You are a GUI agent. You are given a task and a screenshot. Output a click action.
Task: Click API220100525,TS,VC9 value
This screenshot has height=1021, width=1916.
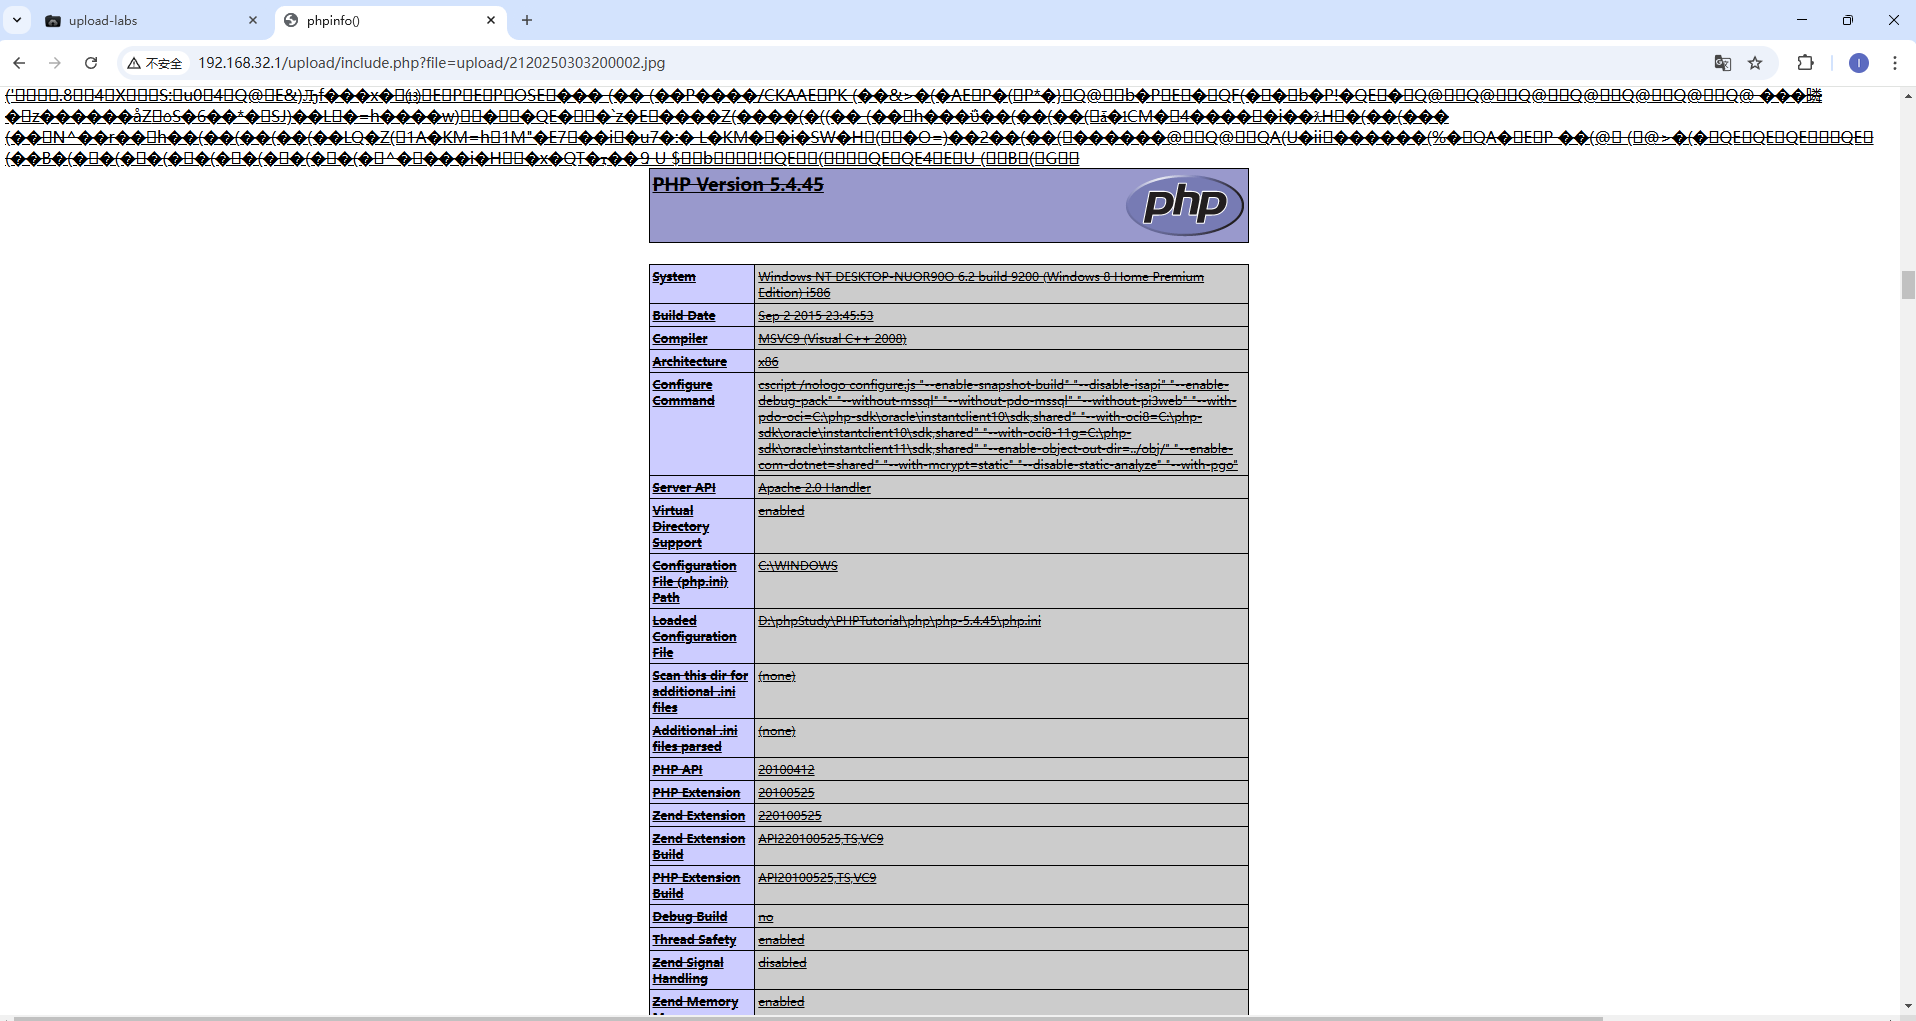(x=821, y=839)
